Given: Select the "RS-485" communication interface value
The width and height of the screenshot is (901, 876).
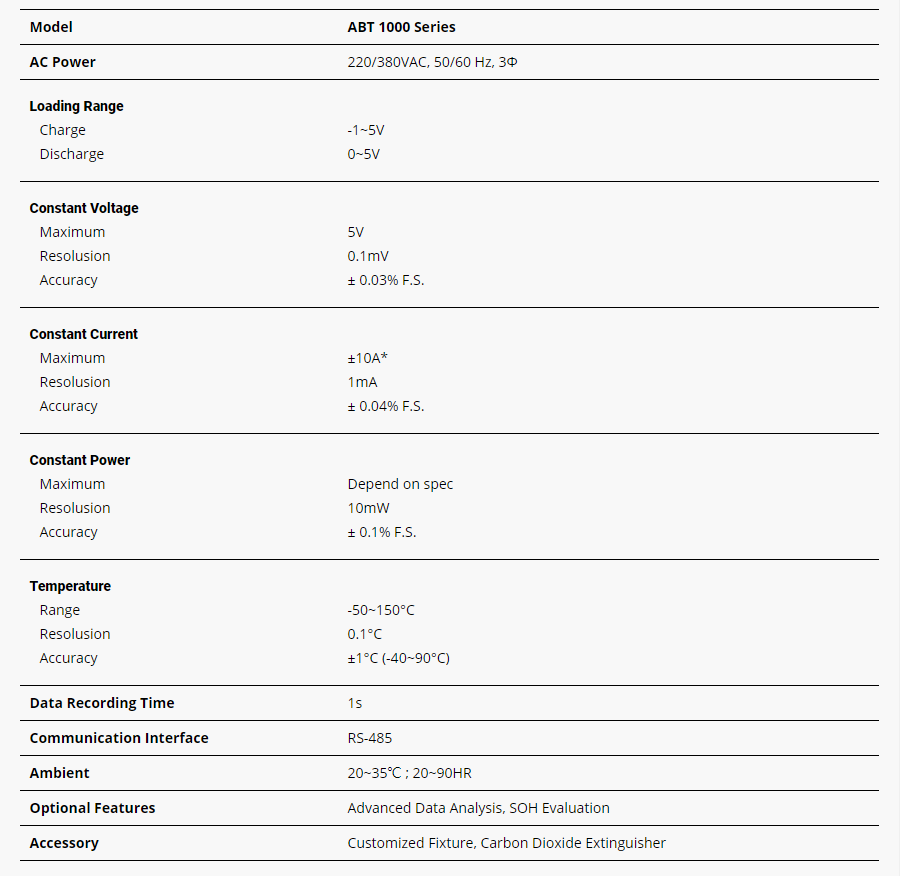Looking at the screenshot, I should coord(370,738).
